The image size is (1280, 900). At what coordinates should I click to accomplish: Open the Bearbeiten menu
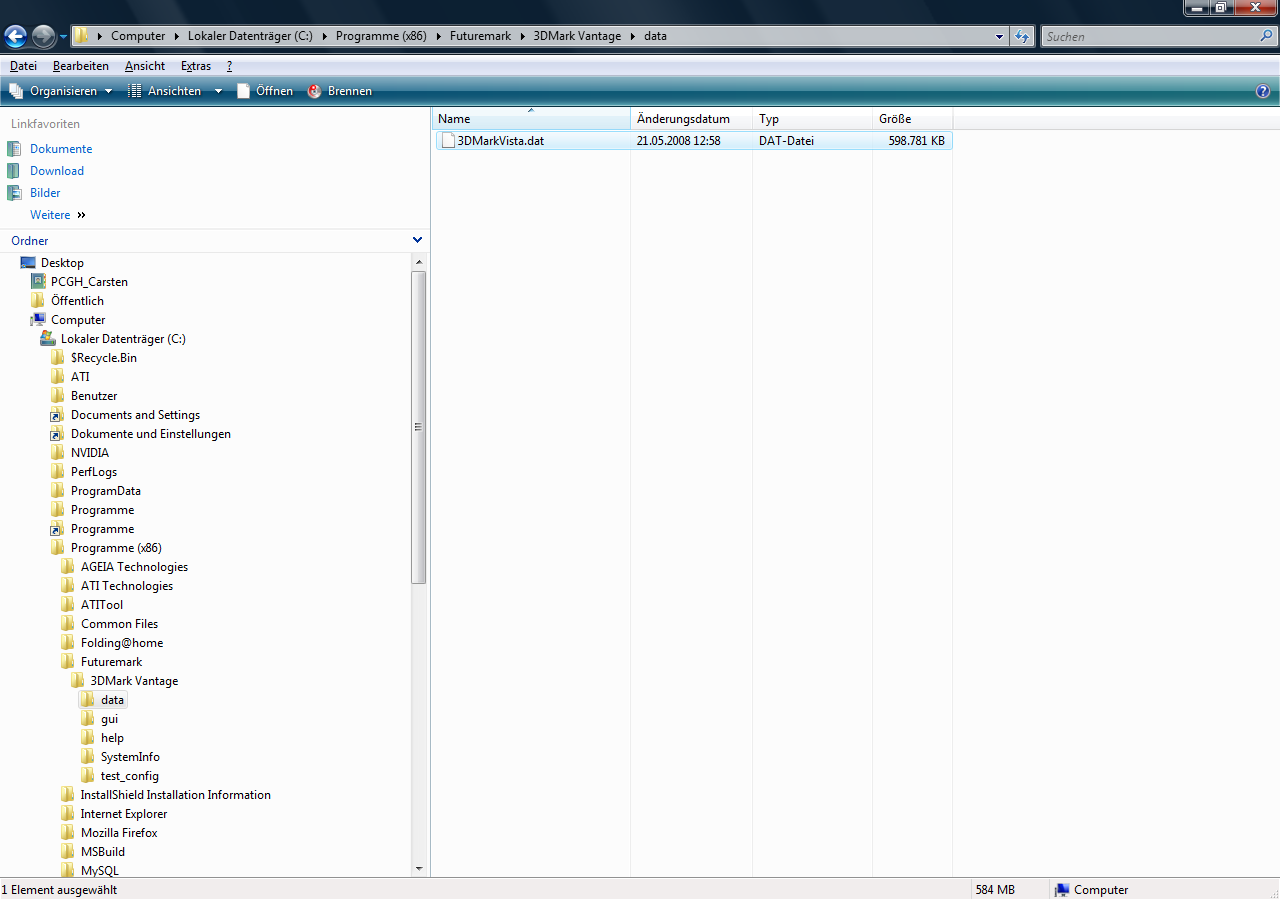click(81, 66)
